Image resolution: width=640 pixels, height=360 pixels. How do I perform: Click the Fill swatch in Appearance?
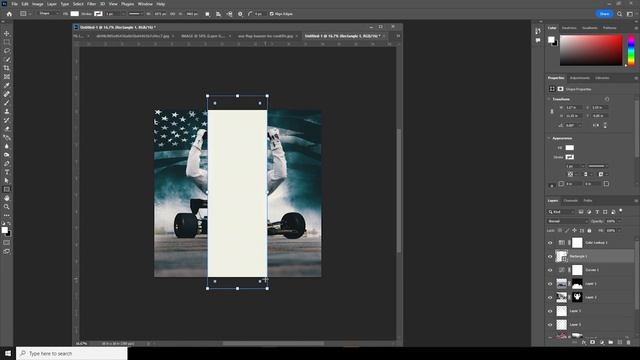click(569, 148)
